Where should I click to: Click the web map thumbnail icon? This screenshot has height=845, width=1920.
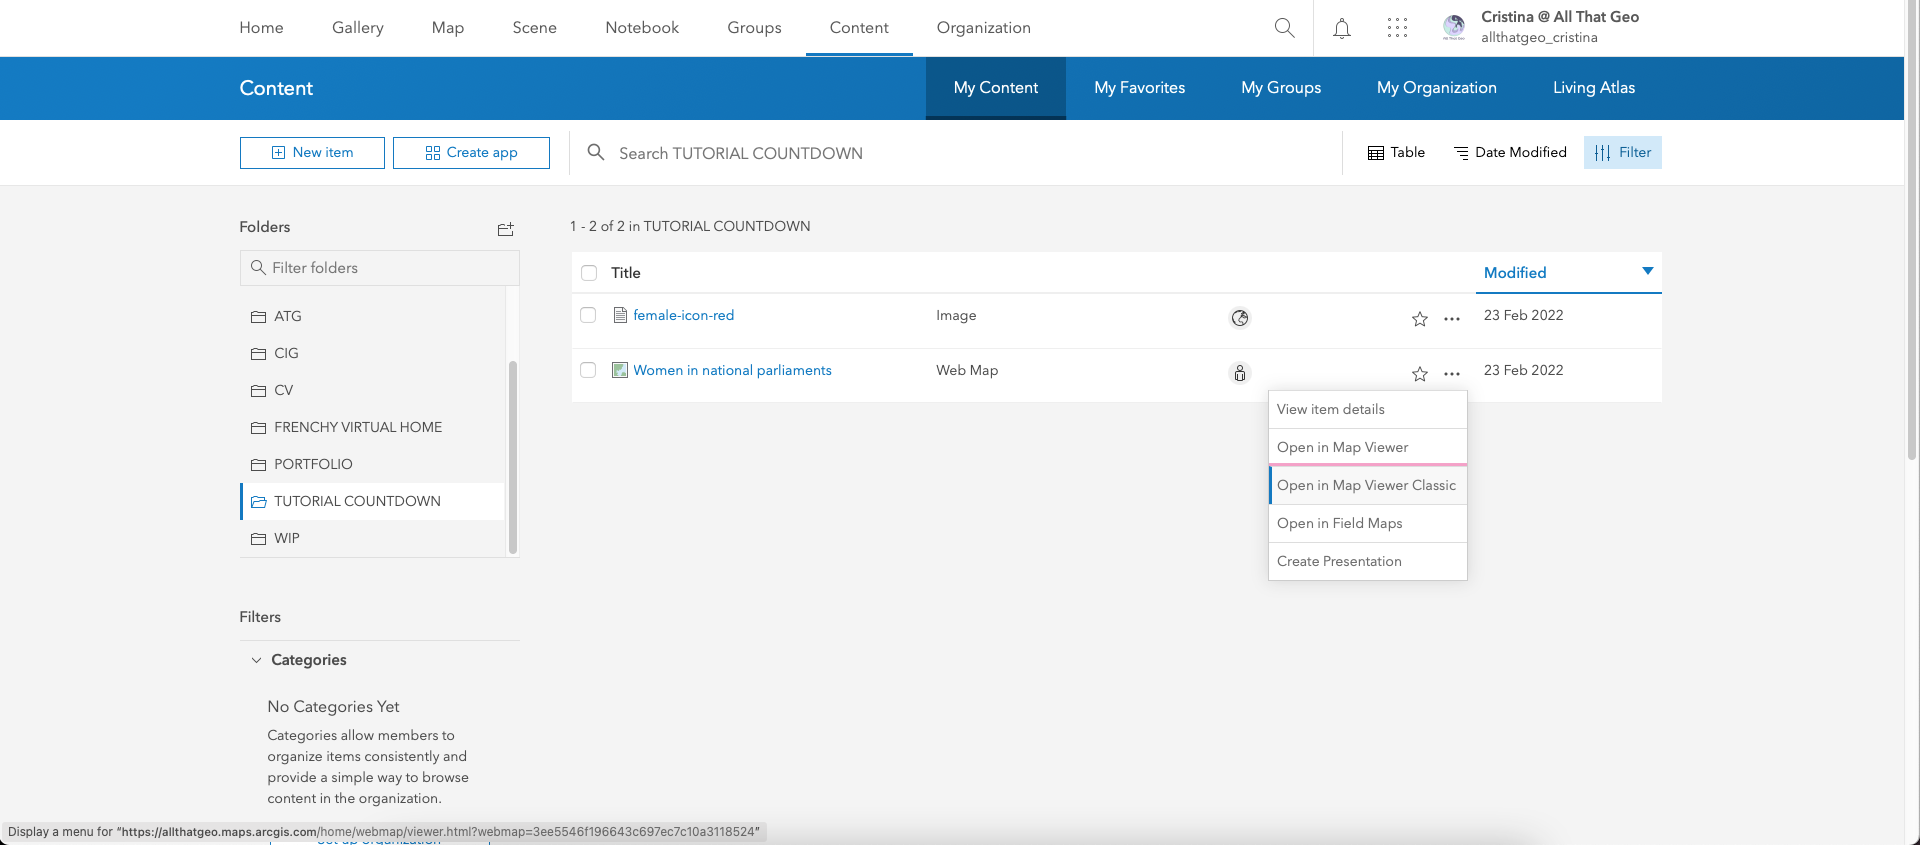click(620, 370)
